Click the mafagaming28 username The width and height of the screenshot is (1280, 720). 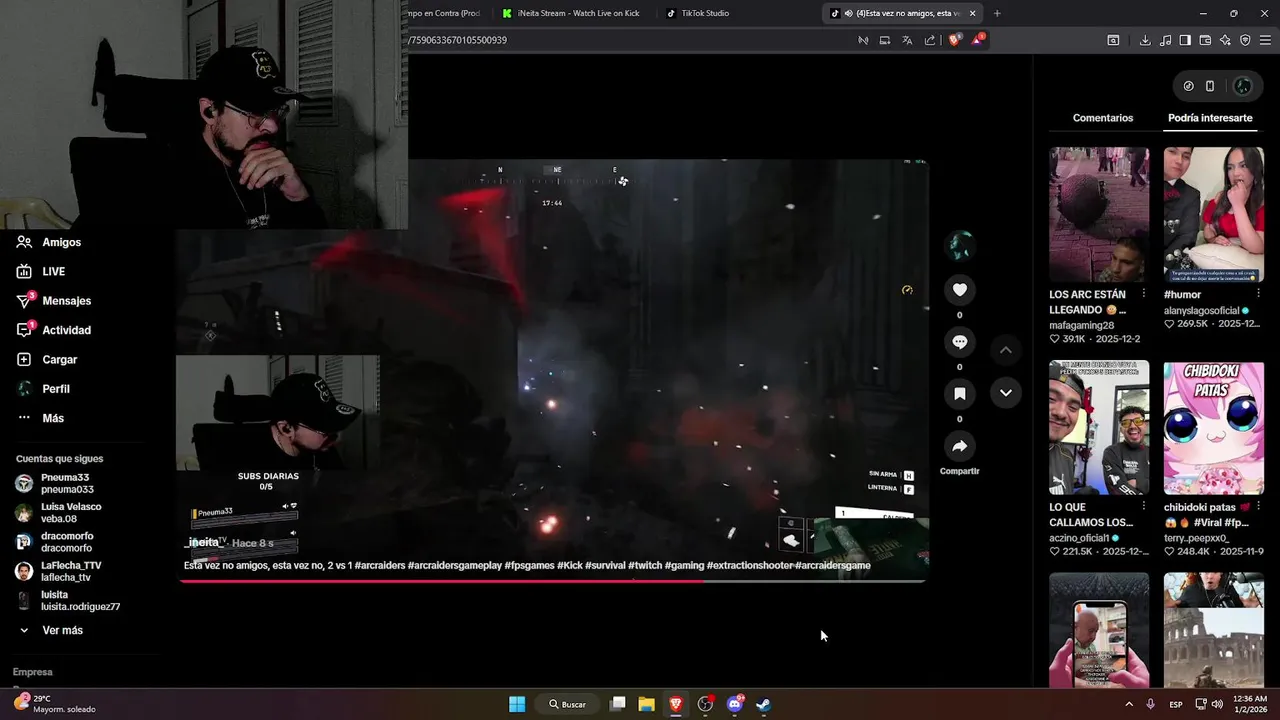pos(1081,326)
